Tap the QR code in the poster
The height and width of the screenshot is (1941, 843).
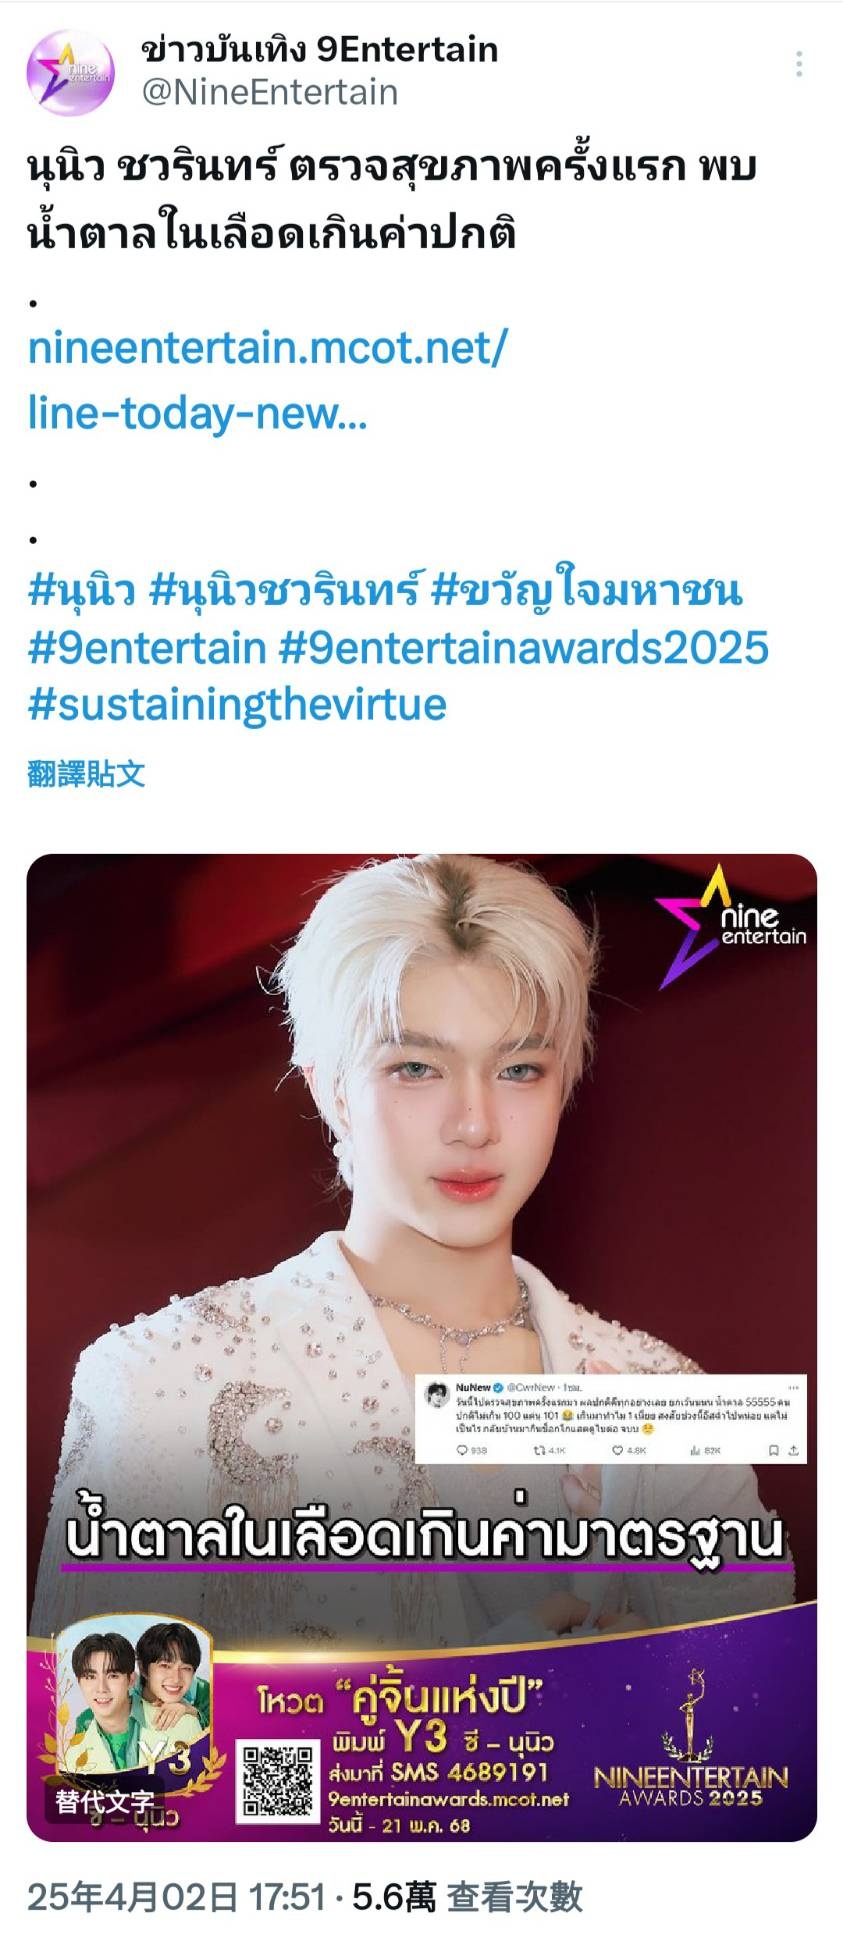coord(277,1780)
